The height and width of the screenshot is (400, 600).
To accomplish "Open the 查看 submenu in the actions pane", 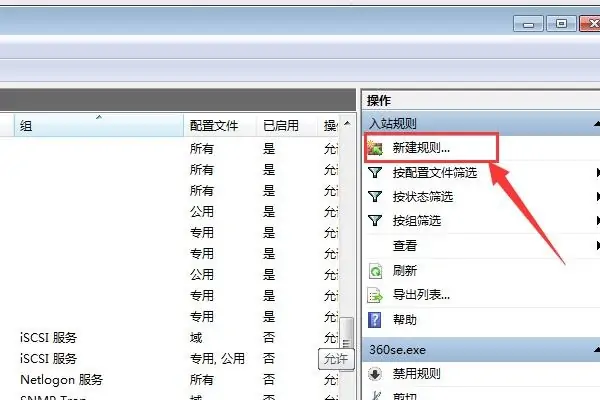I will pos(481,246).
